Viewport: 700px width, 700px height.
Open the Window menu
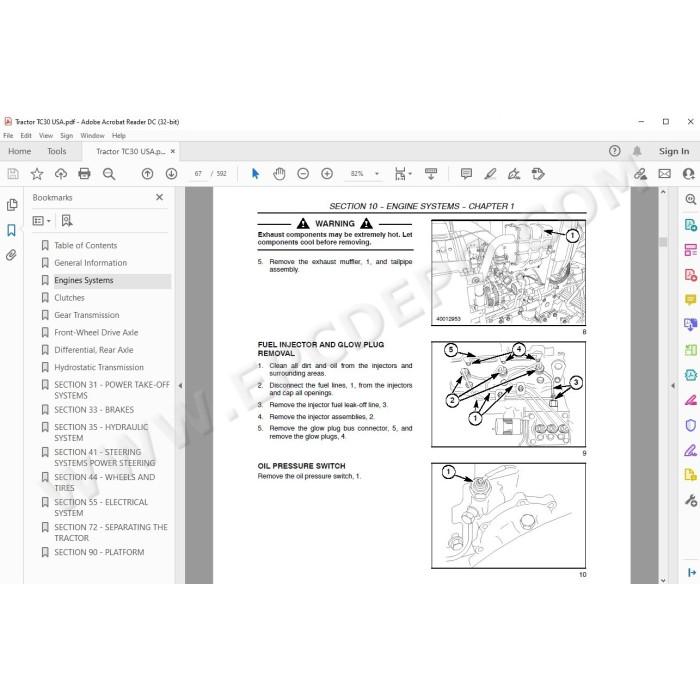click(x=92, y=135)
